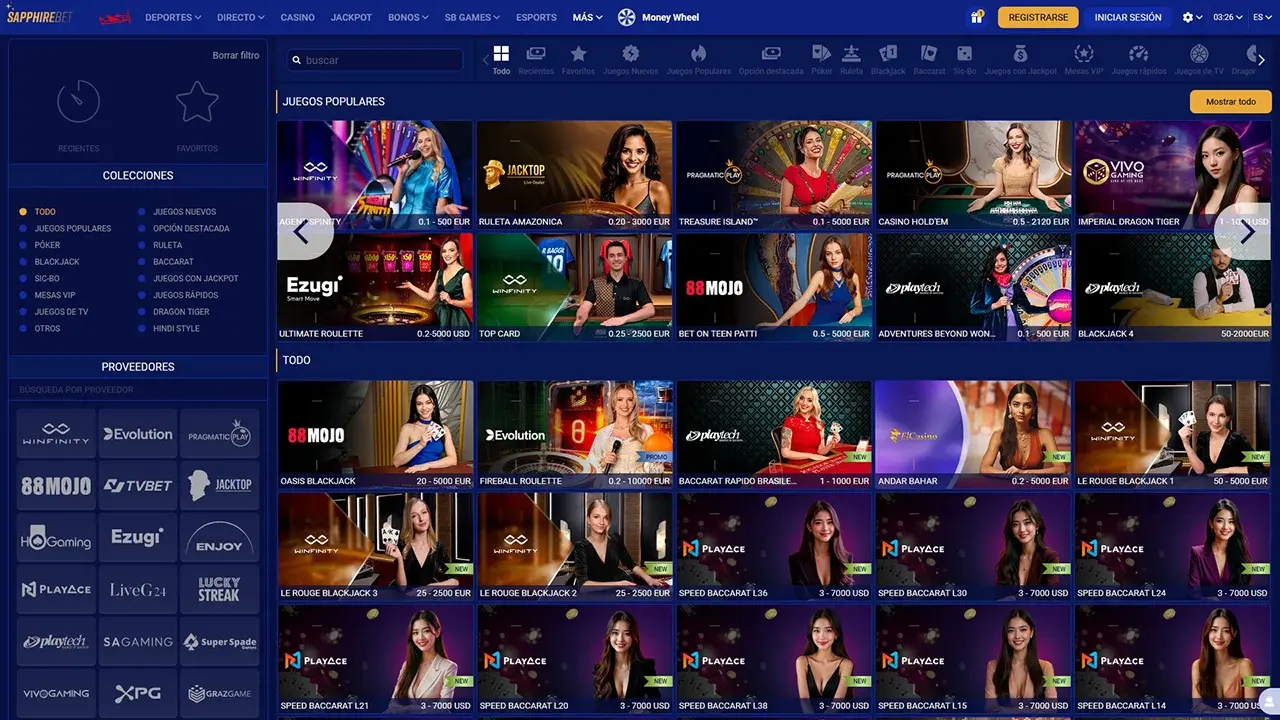Open the Jackpot menu item
This screenshot has width=1280, height=720.
pyautogui.click(x=351, y=17)
